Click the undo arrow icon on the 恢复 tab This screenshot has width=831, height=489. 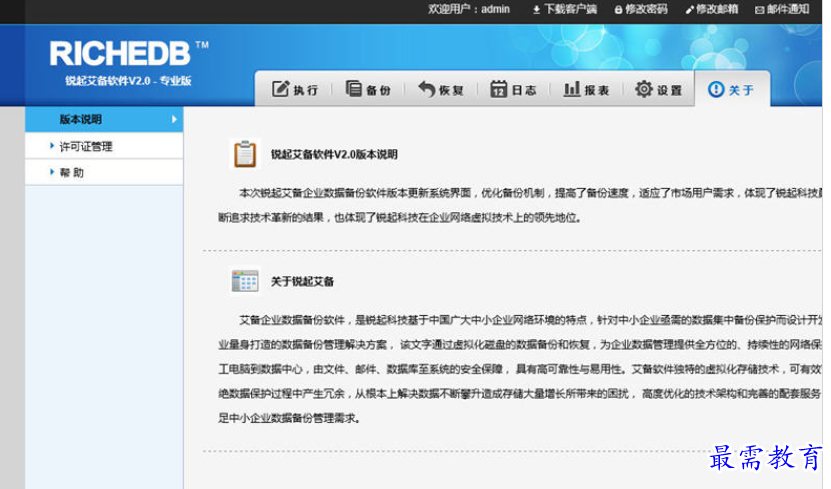pyautogui.click(x=427, y=88)
